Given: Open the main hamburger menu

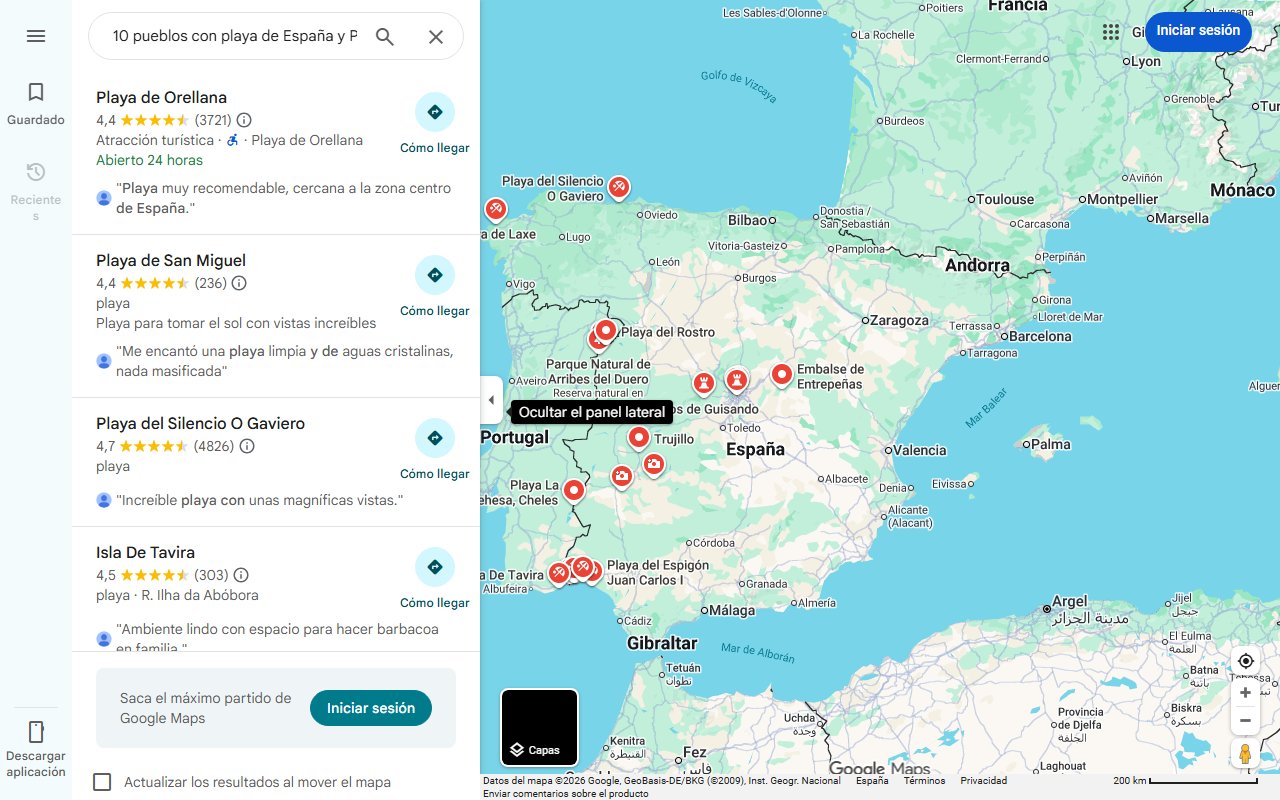Looking at the screenshot, I should [x=36, y=36].
